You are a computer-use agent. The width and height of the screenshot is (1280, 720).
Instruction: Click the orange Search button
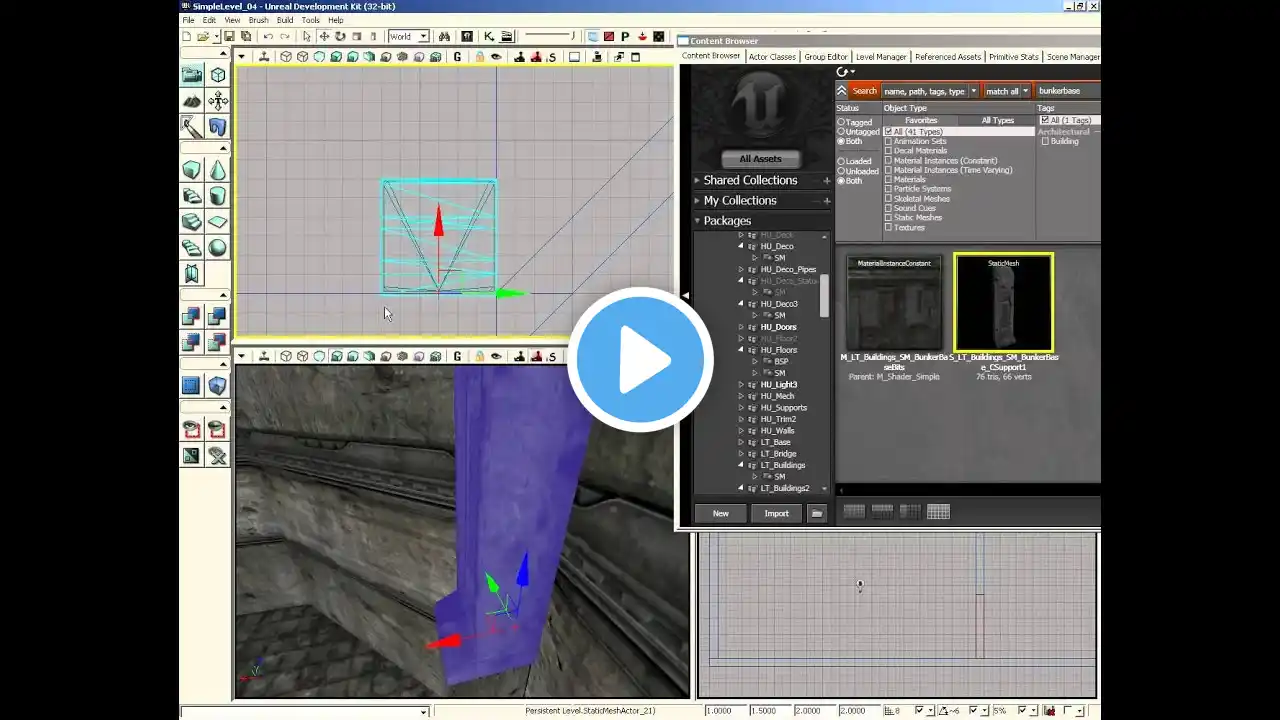[864, 91]
